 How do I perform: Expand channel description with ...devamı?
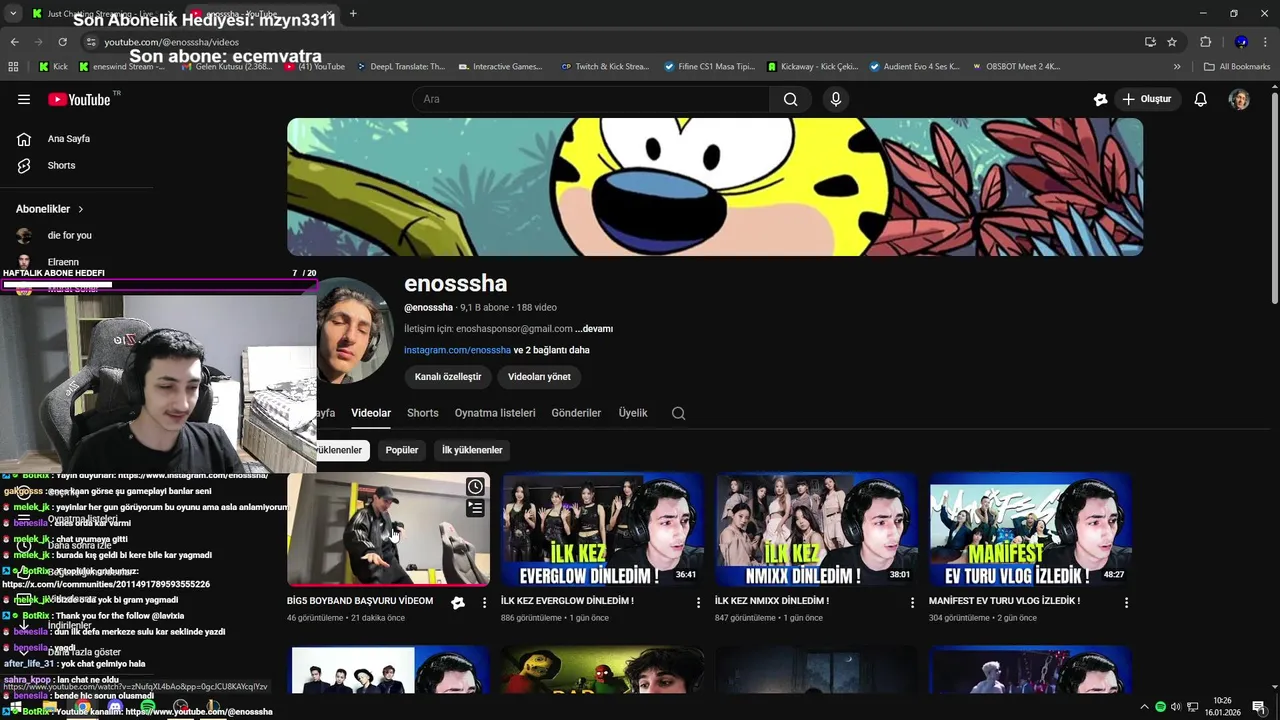point(594,329)
